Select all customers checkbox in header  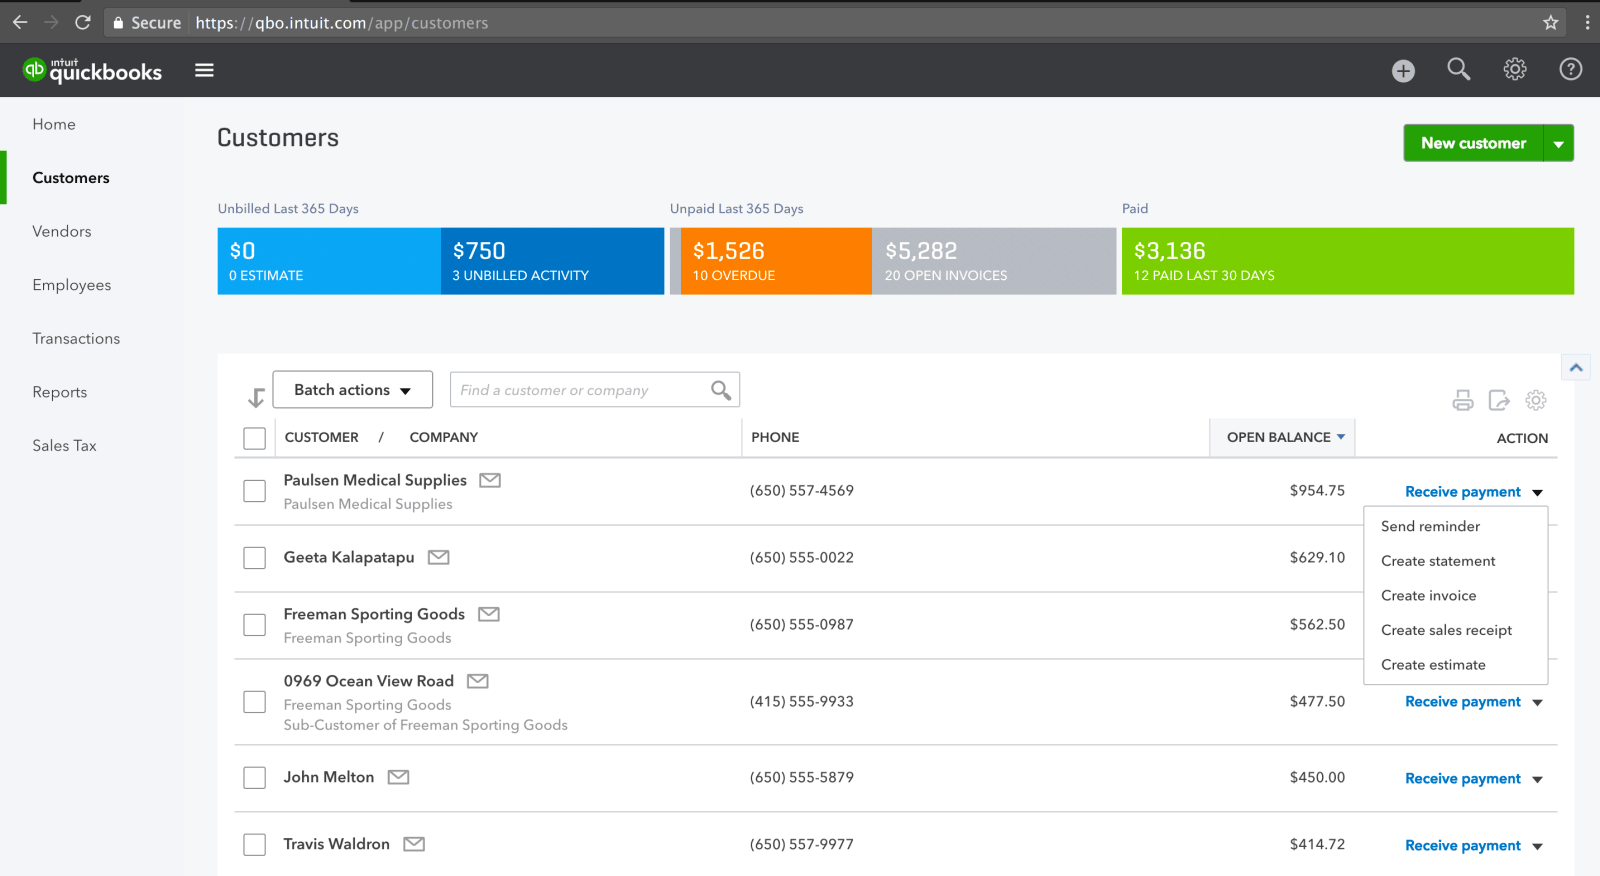pos(255,438)
